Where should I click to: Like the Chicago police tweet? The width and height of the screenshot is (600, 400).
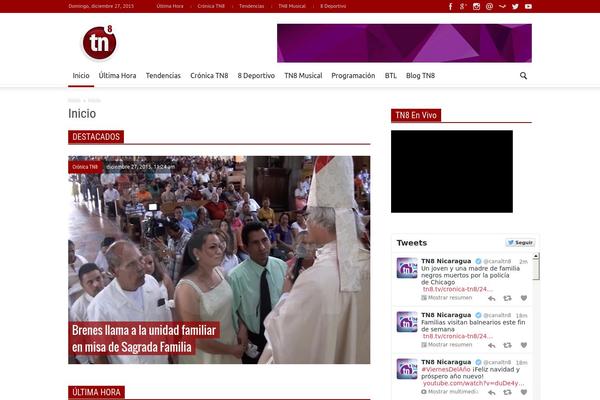tap(524, 298)
